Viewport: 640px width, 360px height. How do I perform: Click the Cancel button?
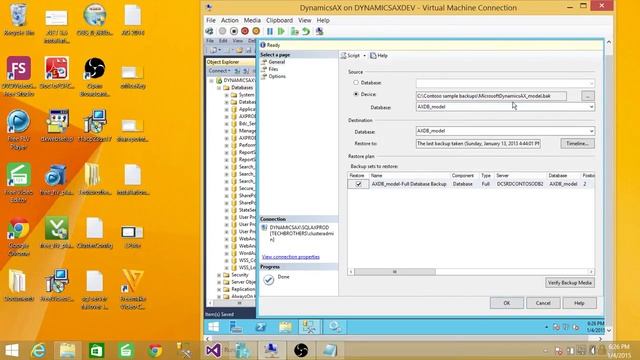click(543, 303)
